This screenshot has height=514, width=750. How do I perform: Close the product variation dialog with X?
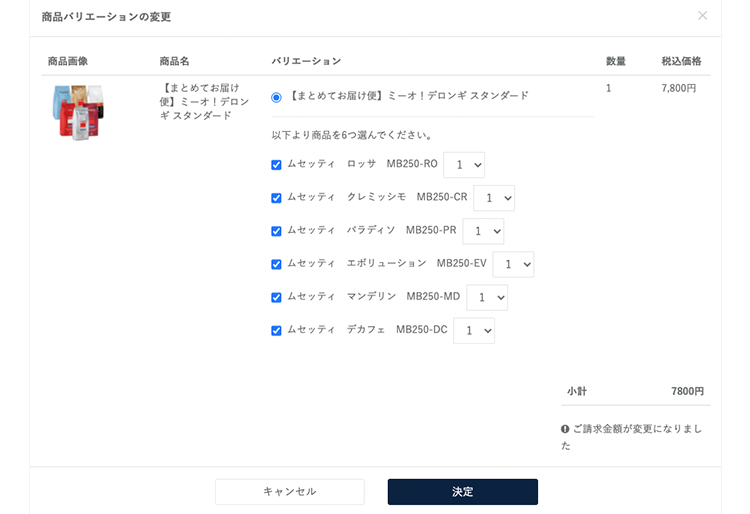coord(702,16)
